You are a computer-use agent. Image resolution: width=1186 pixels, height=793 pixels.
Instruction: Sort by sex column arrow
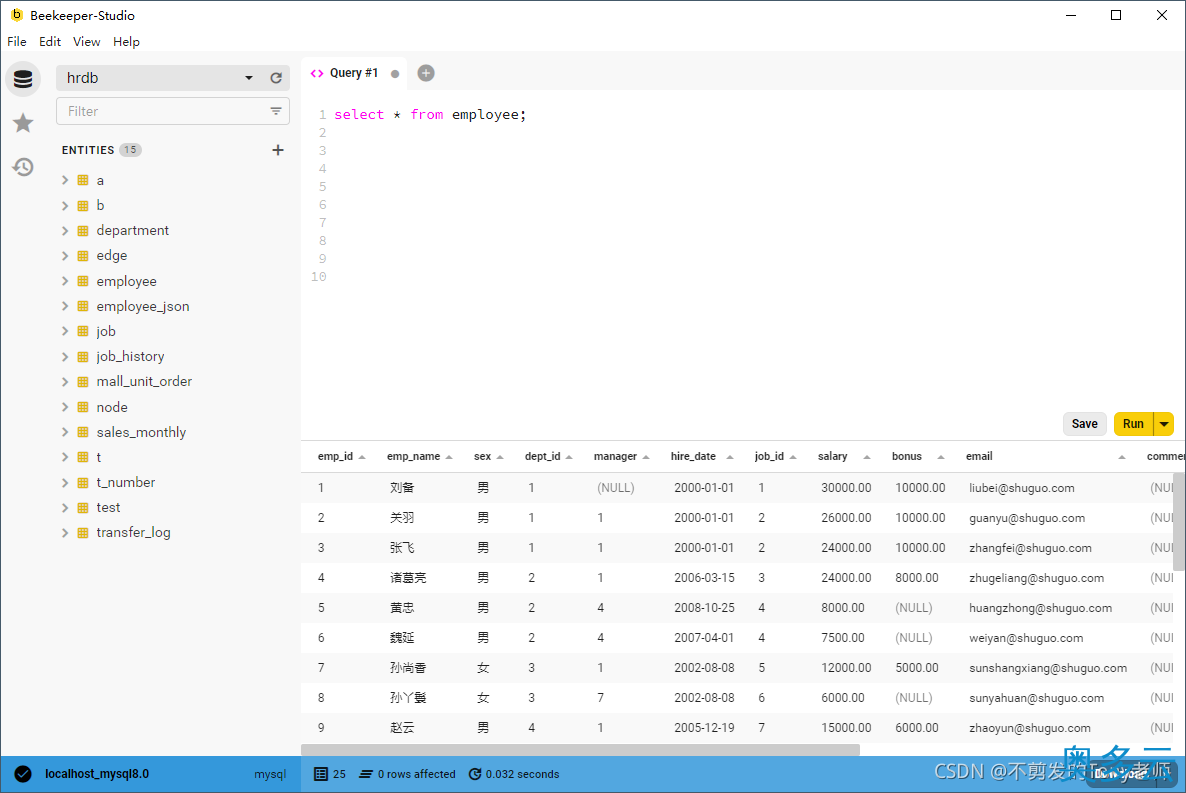click(x=500, y=457)
